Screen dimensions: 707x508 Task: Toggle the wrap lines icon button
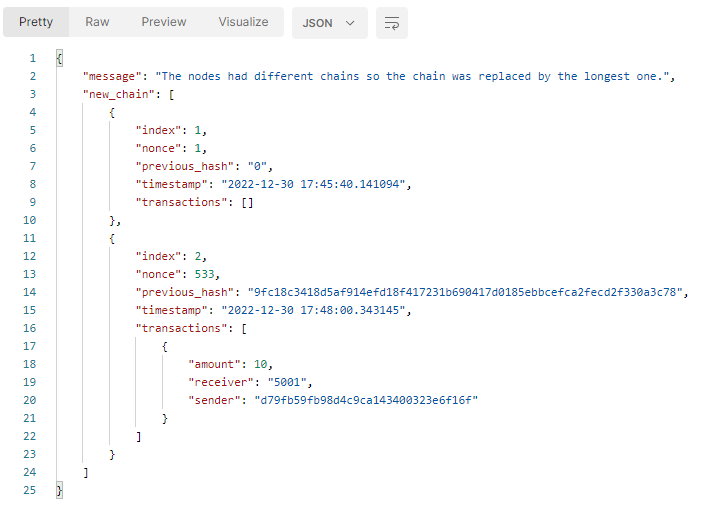point(392,23)
